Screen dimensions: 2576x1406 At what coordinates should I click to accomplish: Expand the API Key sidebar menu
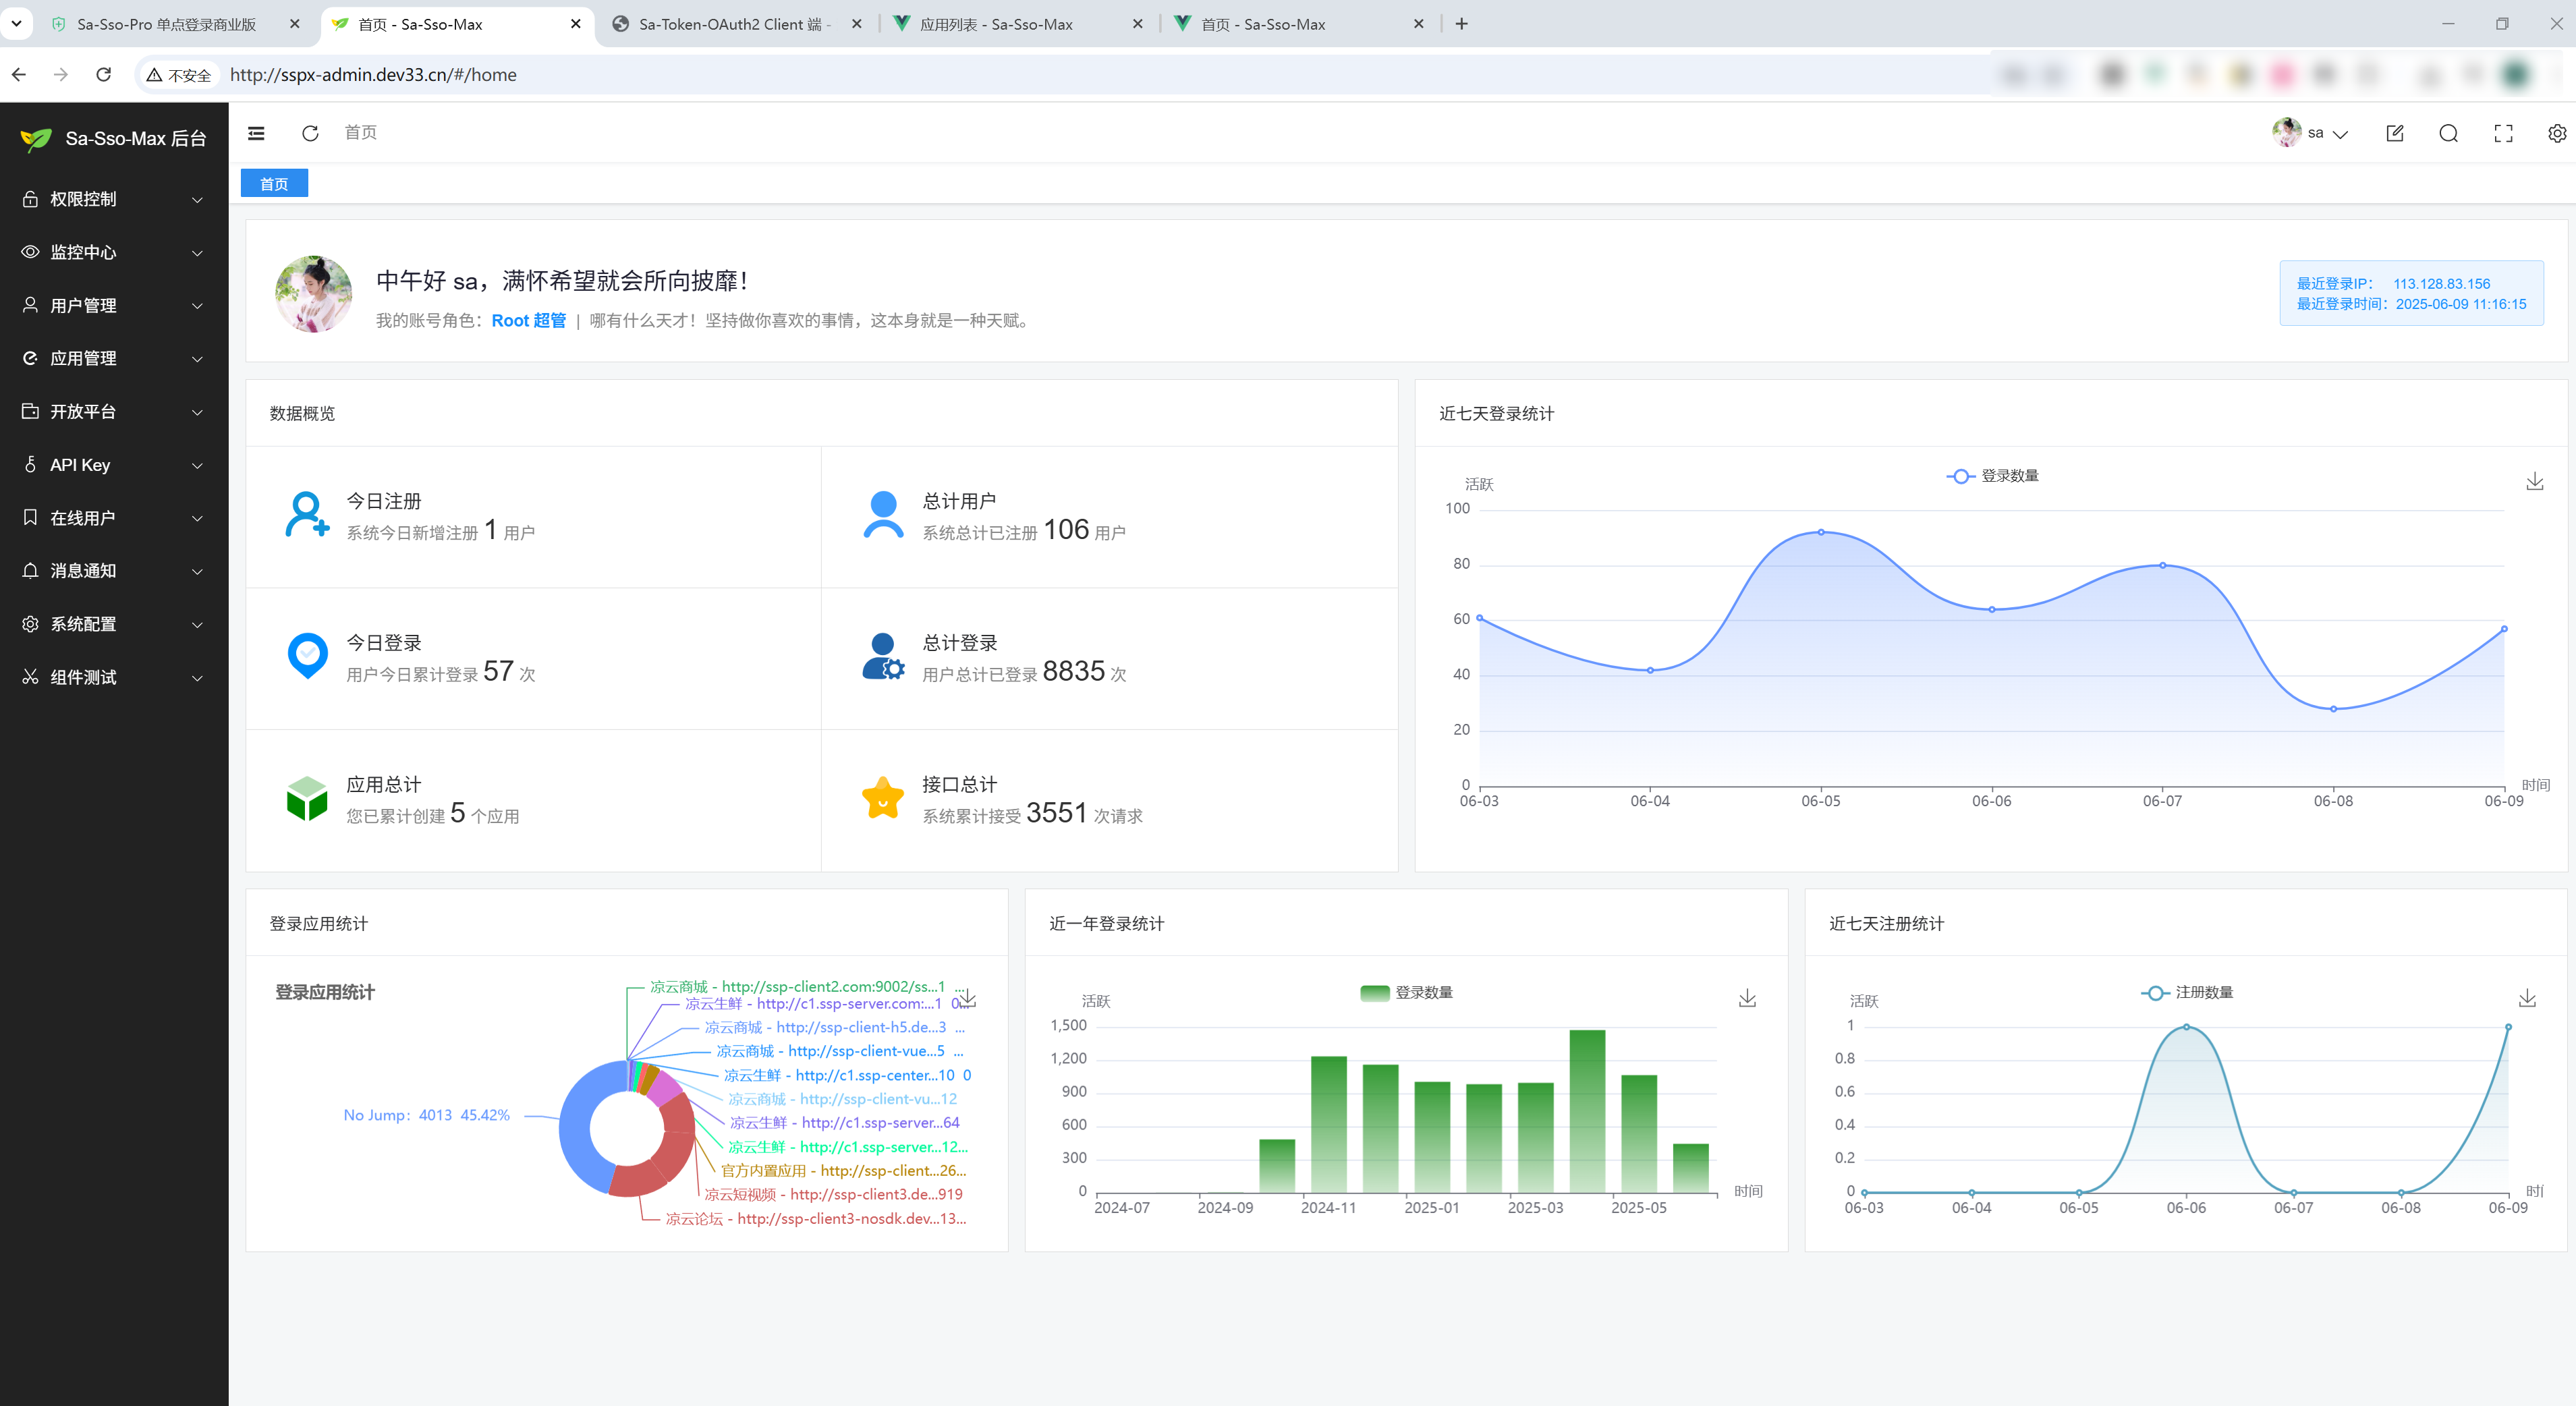pyautogui.click(x=113, y=465)
